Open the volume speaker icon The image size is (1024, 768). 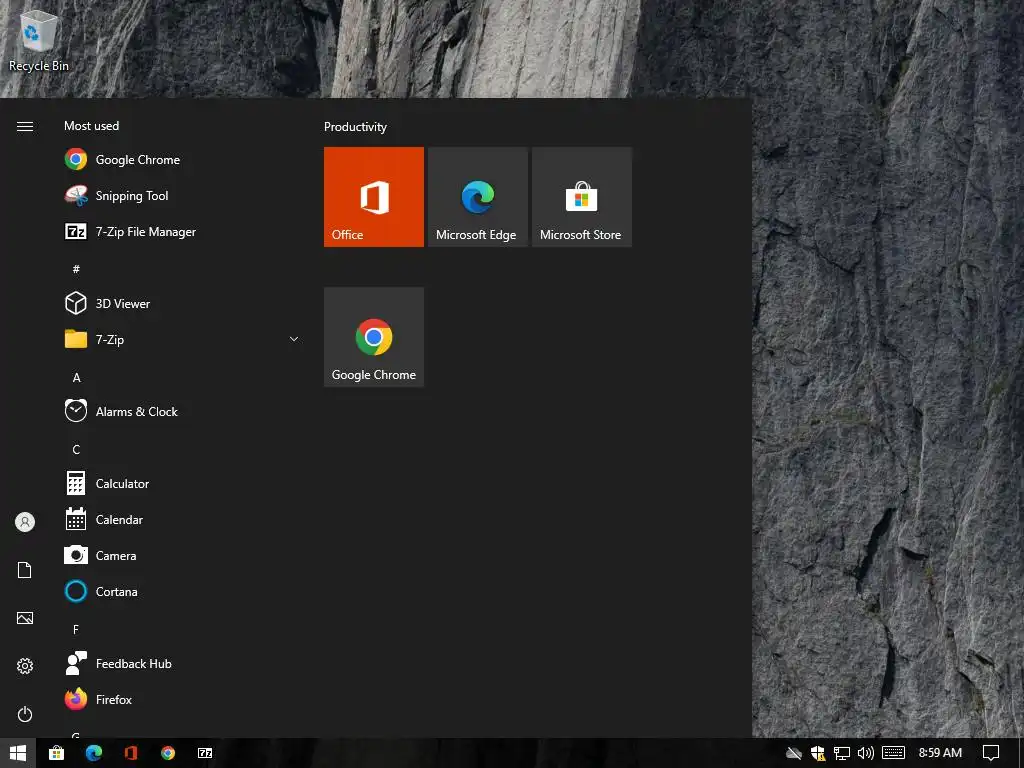[866, 753]
